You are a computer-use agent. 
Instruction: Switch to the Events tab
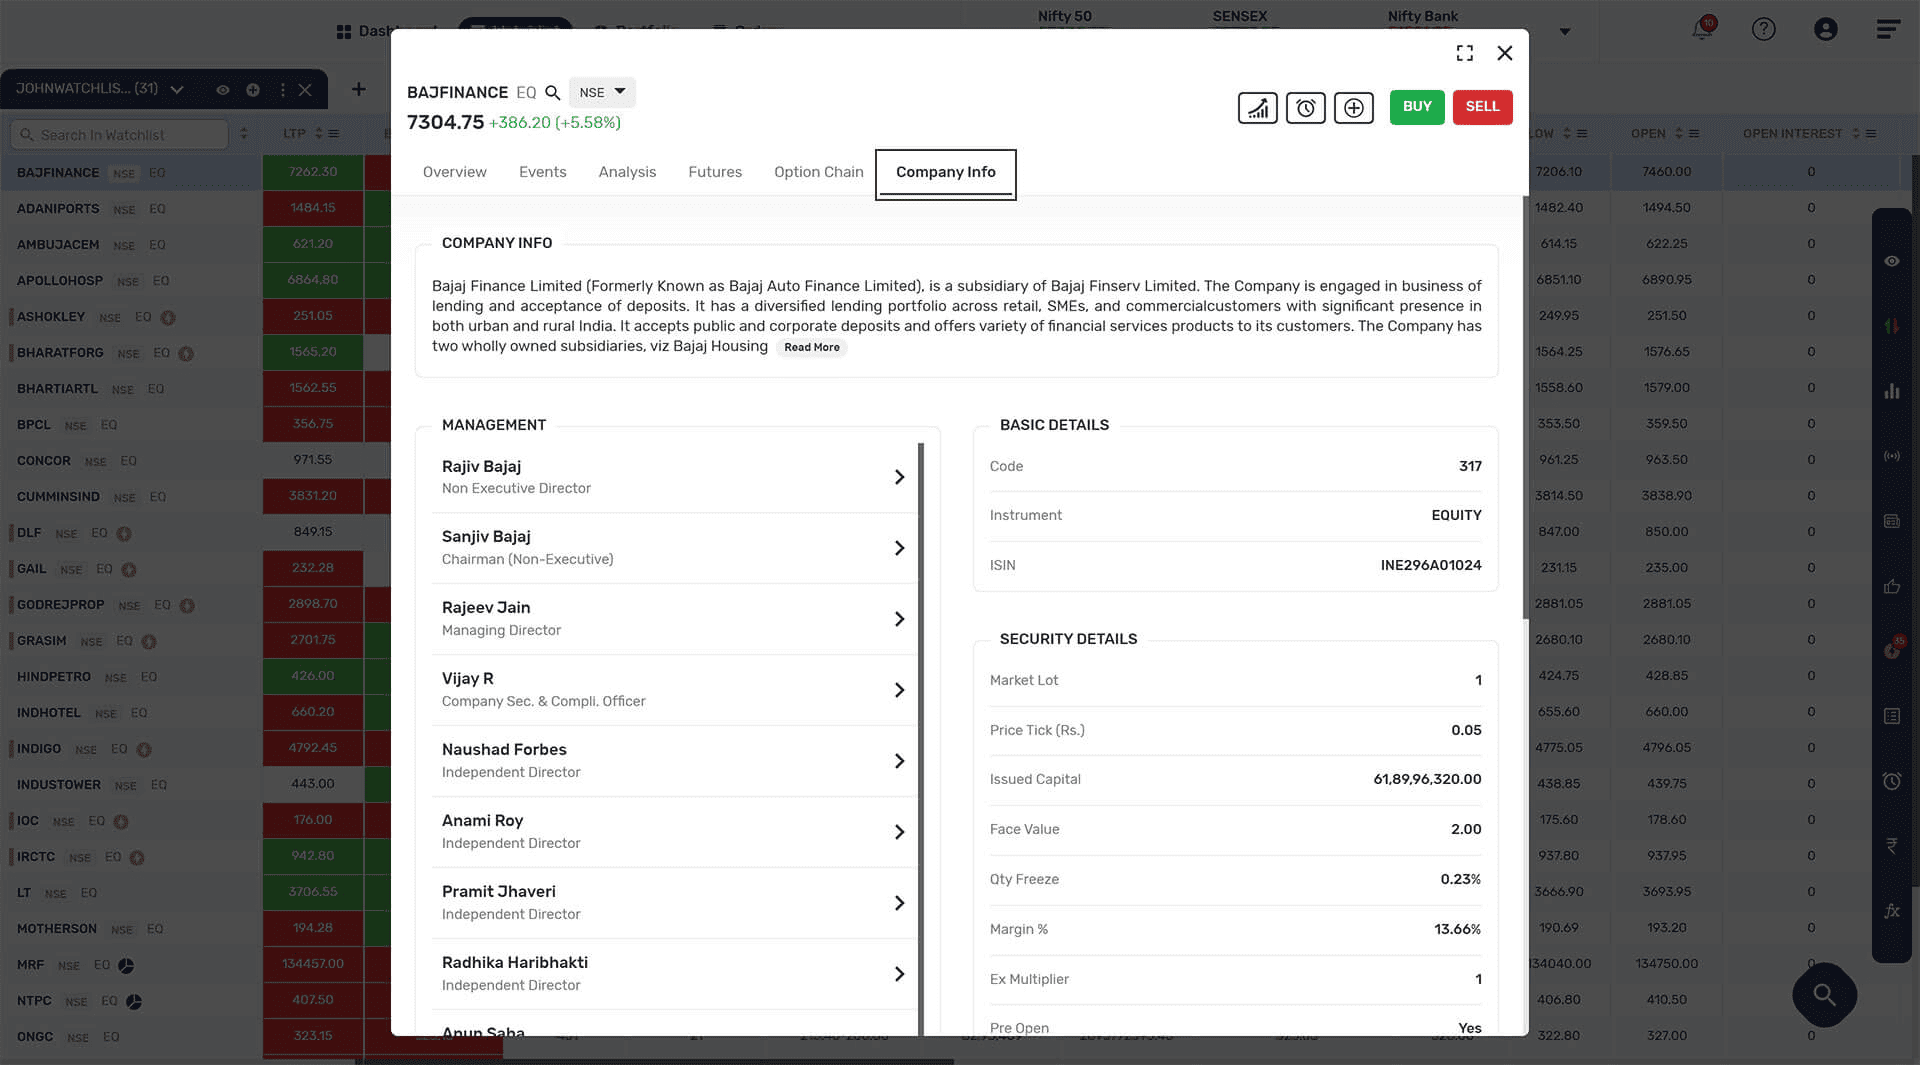click(x=542, y=172)
